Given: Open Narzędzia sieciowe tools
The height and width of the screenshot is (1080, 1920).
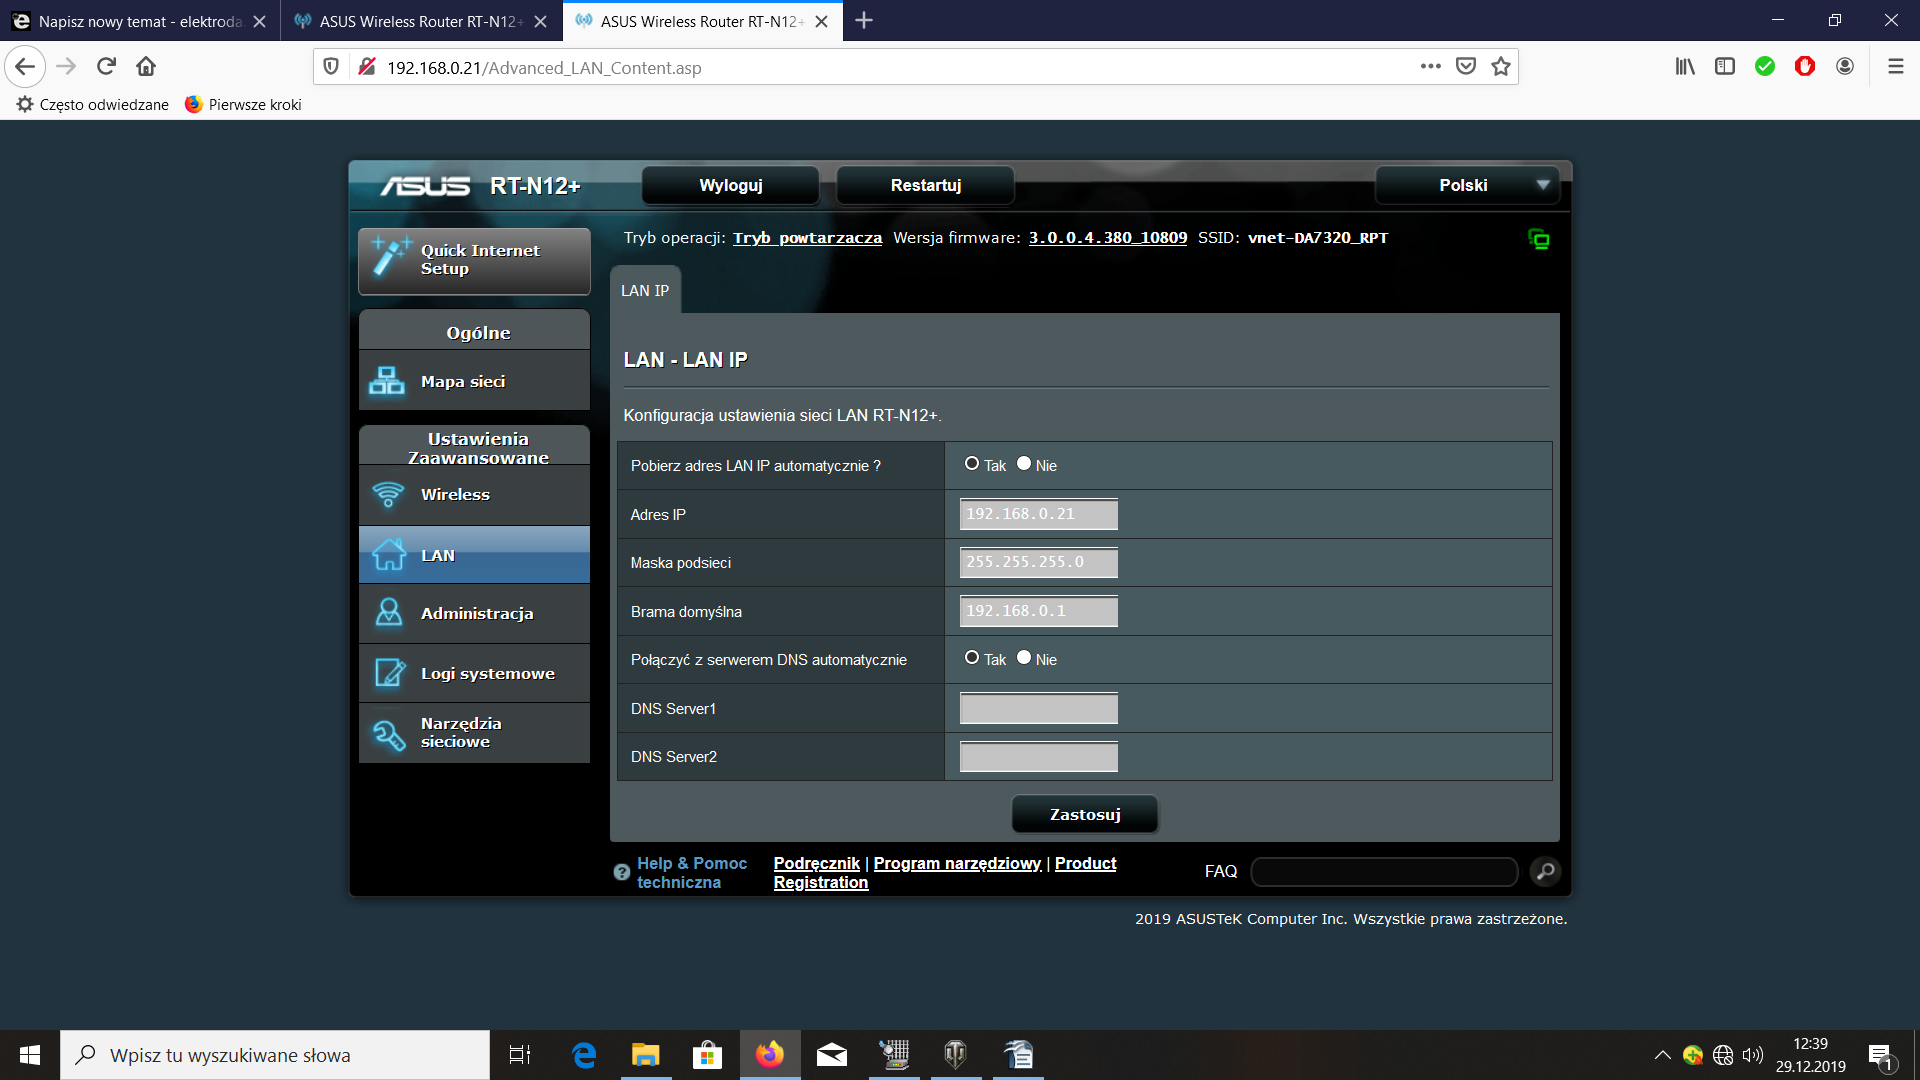Looking at the screenshot, I should pyautogui.click(x=462, y=732).
